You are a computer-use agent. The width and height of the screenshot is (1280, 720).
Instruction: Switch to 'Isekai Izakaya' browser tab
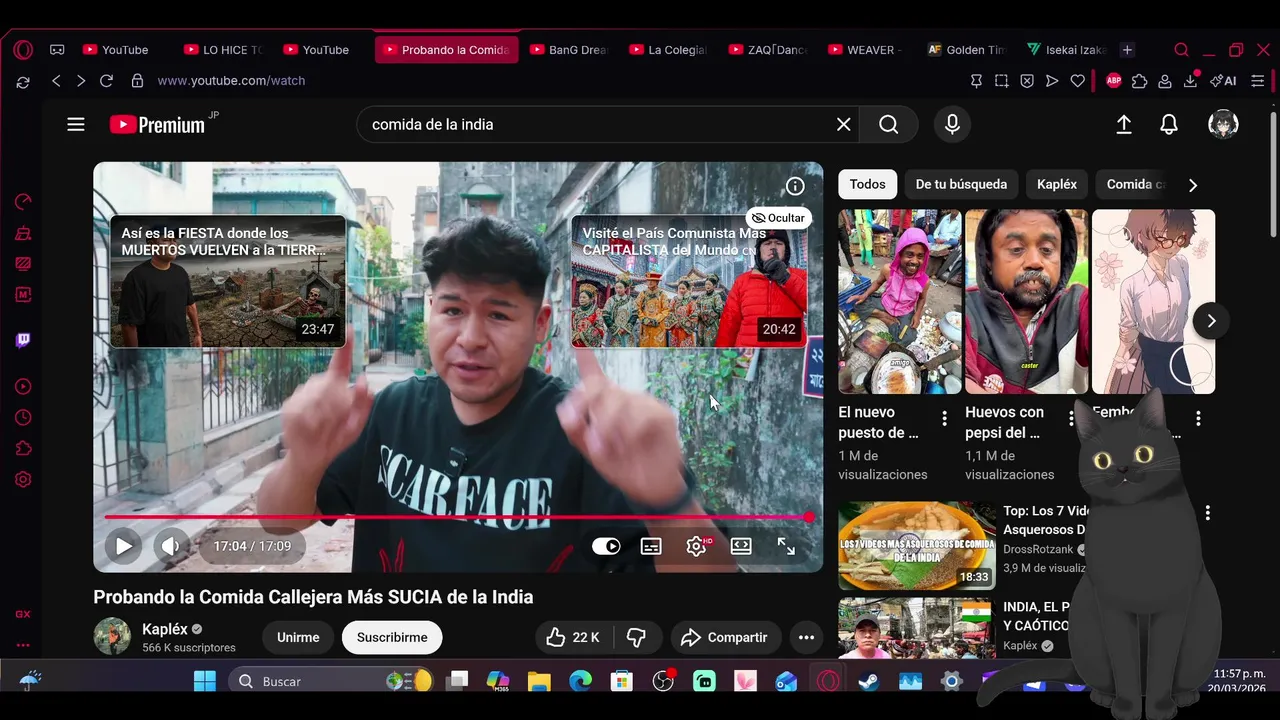(x=1066, y=50)
